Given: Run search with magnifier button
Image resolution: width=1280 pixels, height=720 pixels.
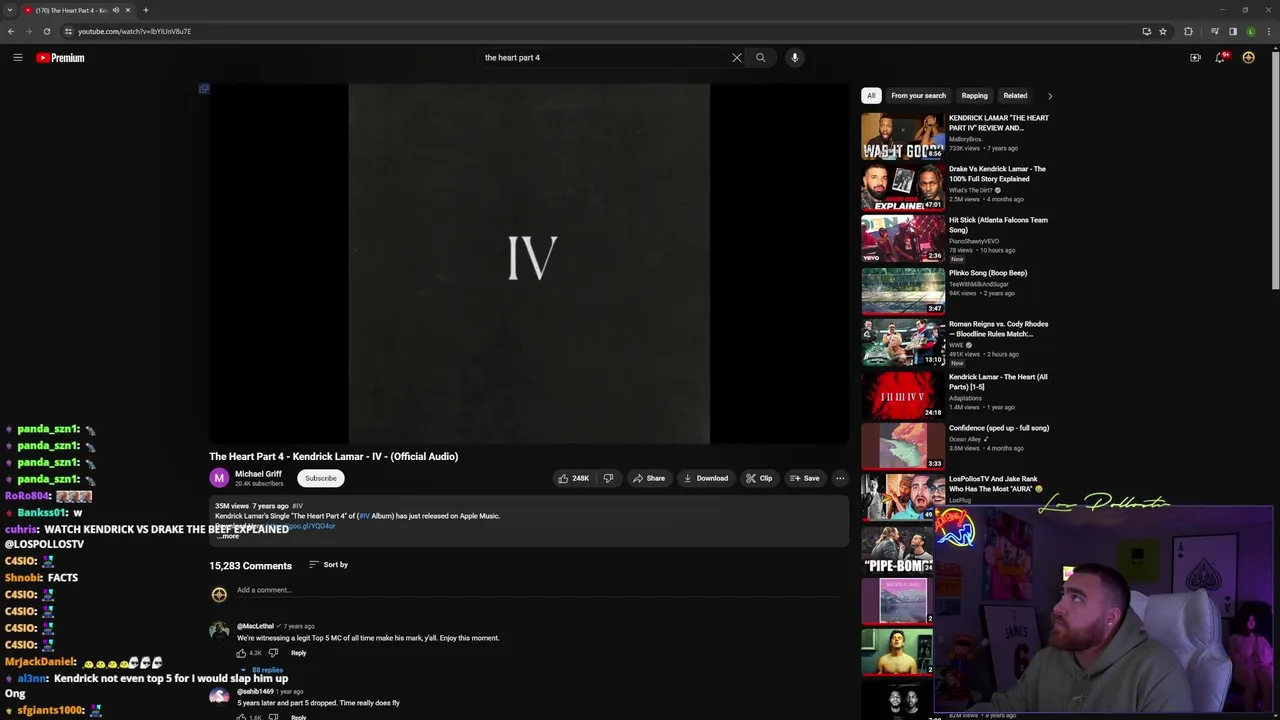Looking at the screenshot, I should (x=761, y=58).
